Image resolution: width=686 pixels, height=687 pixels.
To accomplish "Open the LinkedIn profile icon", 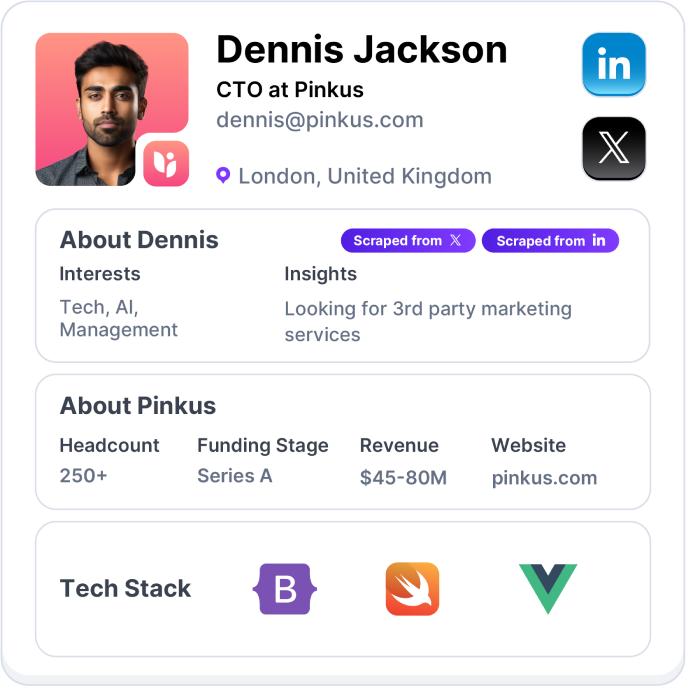I will (613, 65).
